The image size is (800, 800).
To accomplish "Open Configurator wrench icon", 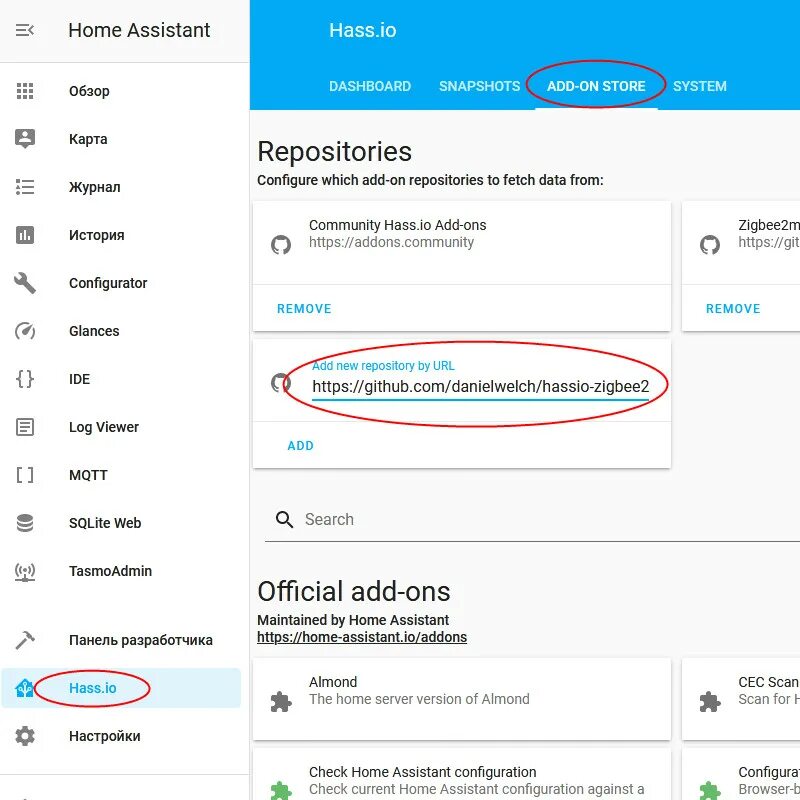I will pos(24,283).
